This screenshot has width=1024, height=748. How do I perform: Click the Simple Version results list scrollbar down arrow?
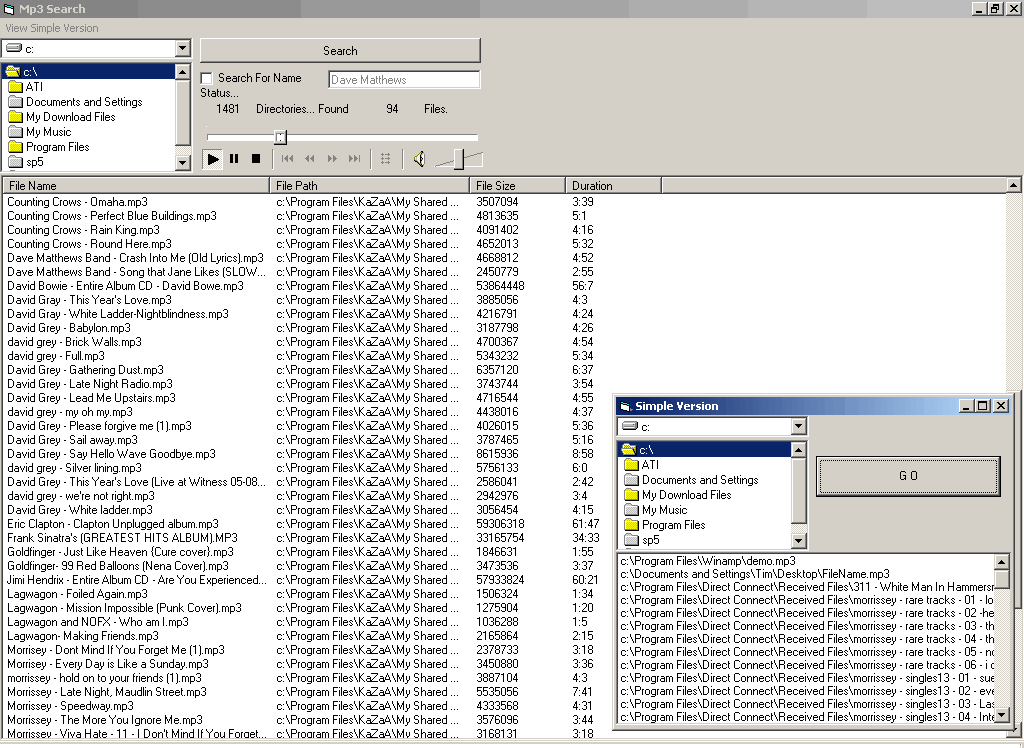pos(1002,716)
